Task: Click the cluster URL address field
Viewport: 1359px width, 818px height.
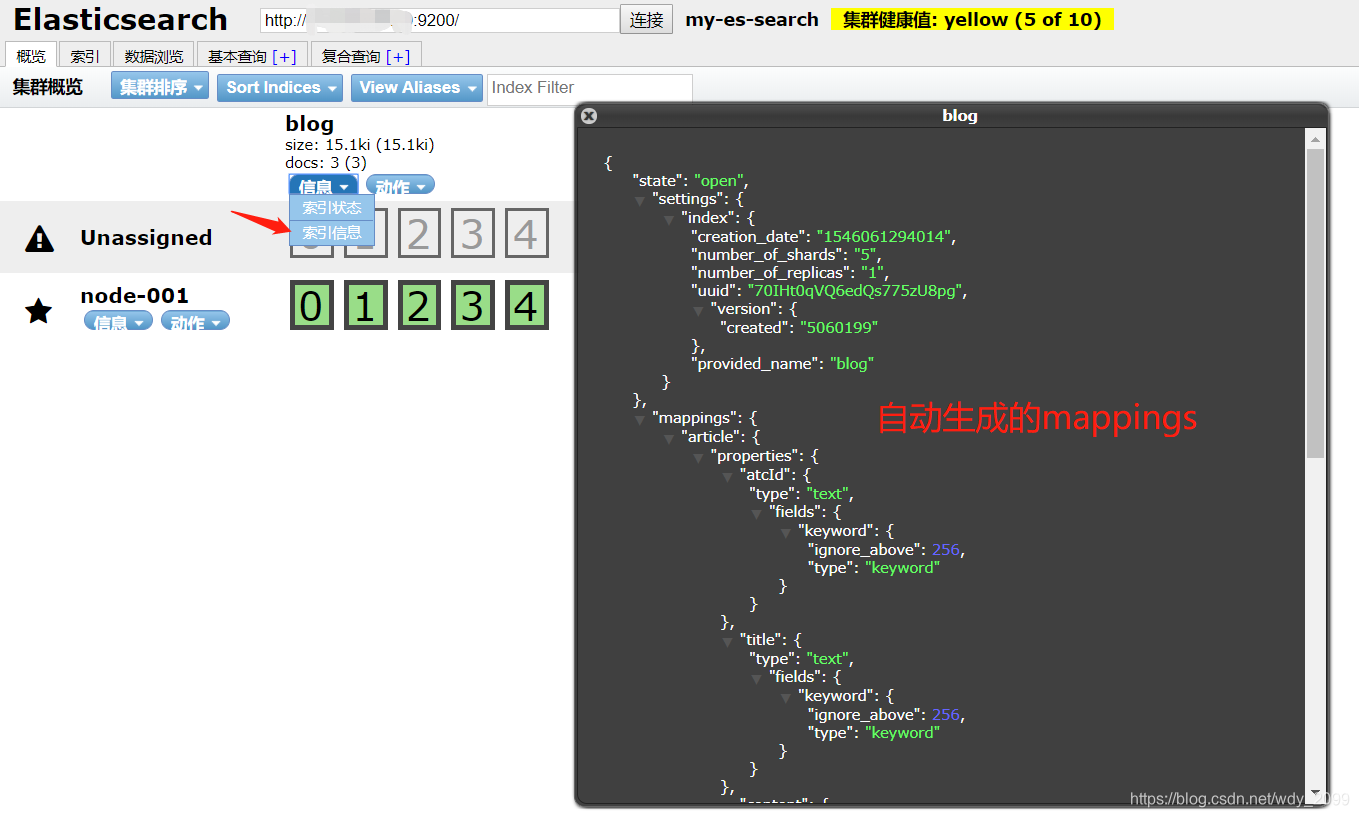Action: tap(440, 20)
